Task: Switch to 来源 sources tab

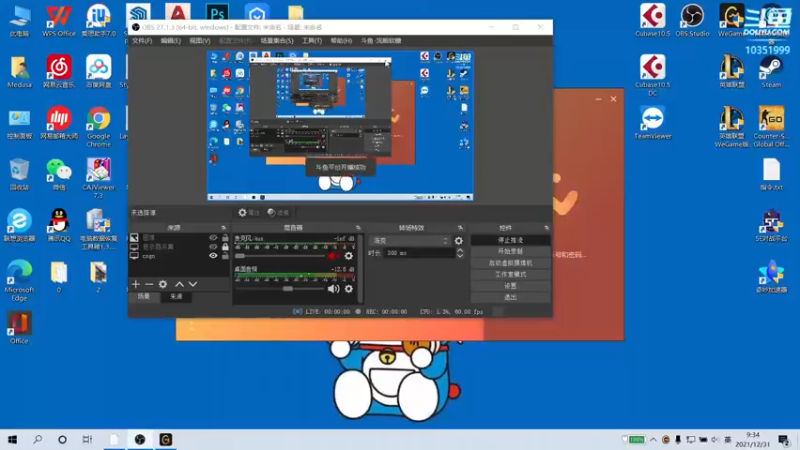Action: tap(176, 296)
